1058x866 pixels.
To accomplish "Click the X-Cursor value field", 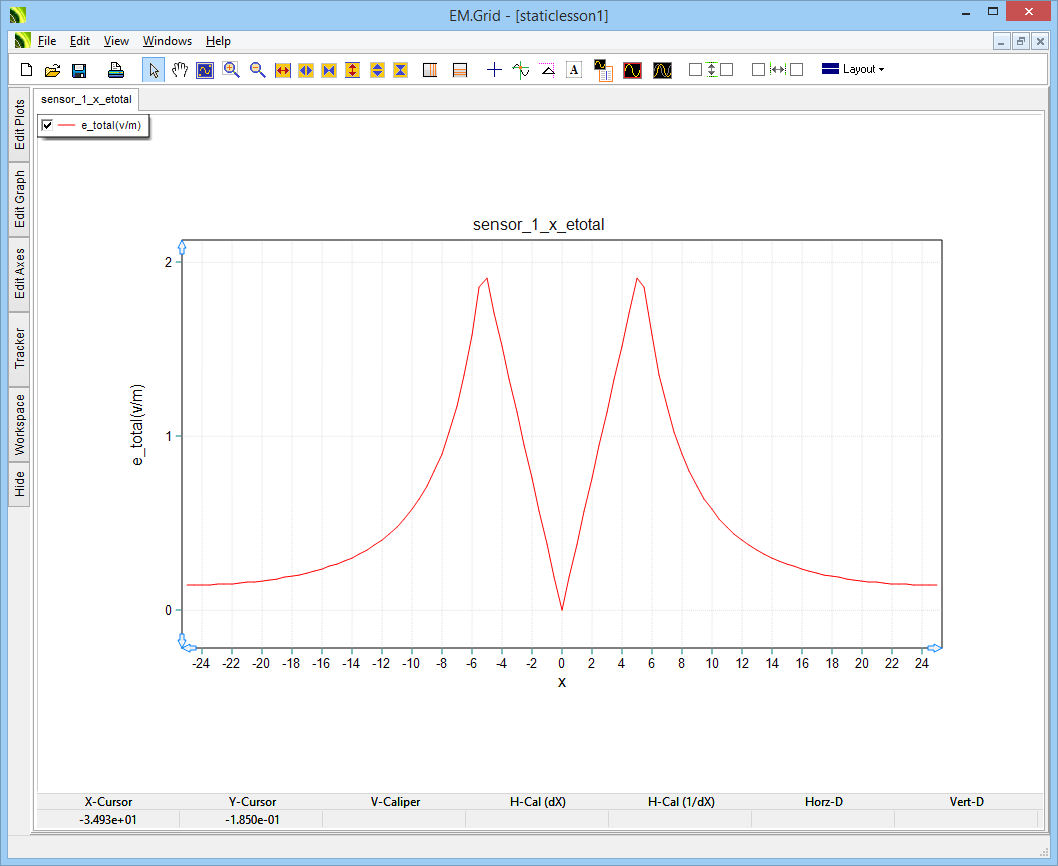I will 108,820.
